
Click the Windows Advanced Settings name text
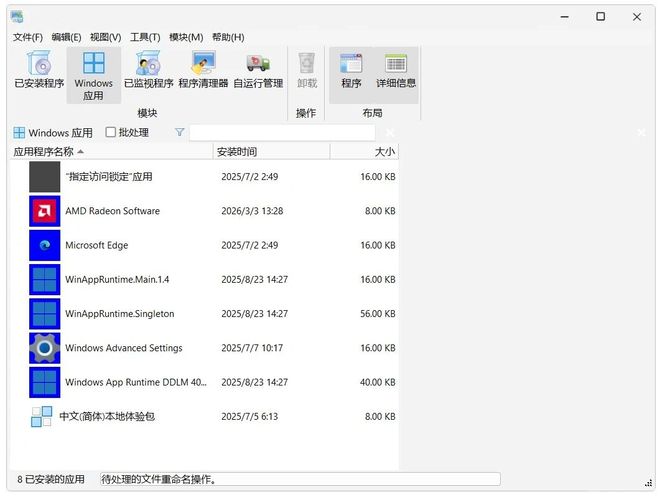[124, 348]
